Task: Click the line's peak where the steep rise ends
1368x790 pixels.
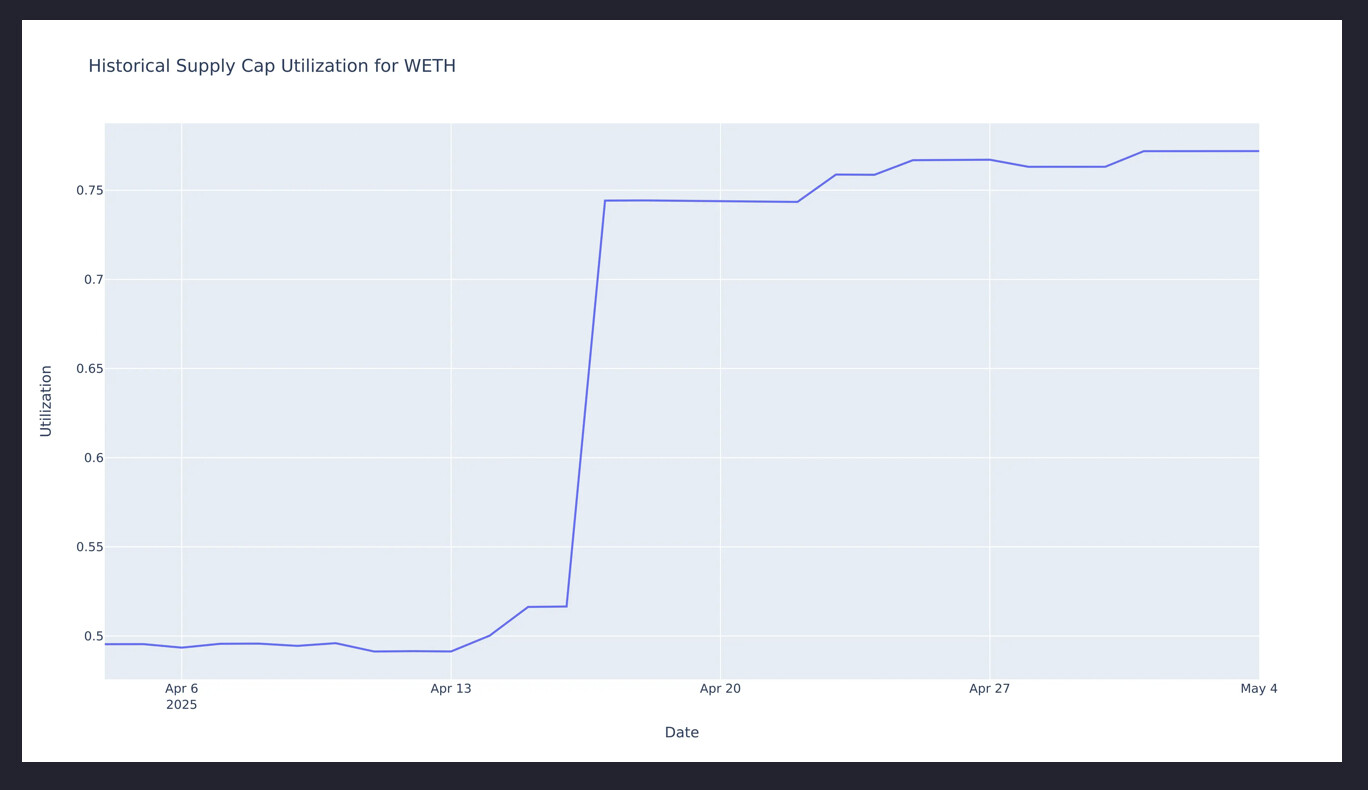Action: point(605,200)
